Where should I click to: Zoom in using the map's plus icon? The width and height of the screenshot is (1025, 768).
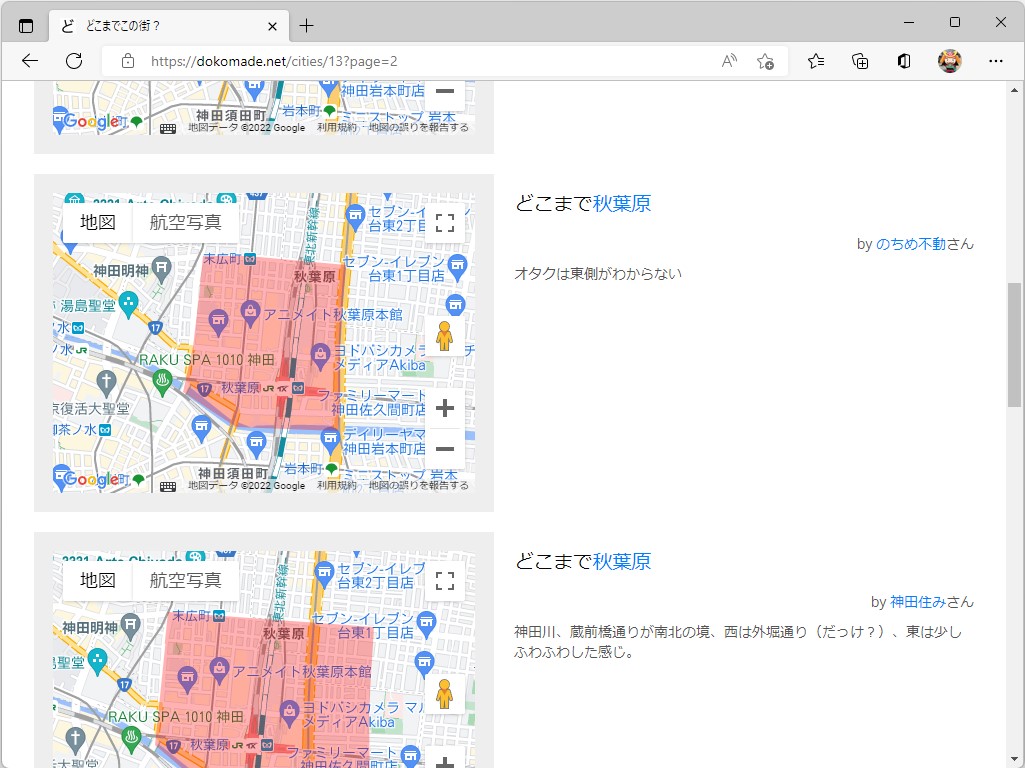pos(445,408)
